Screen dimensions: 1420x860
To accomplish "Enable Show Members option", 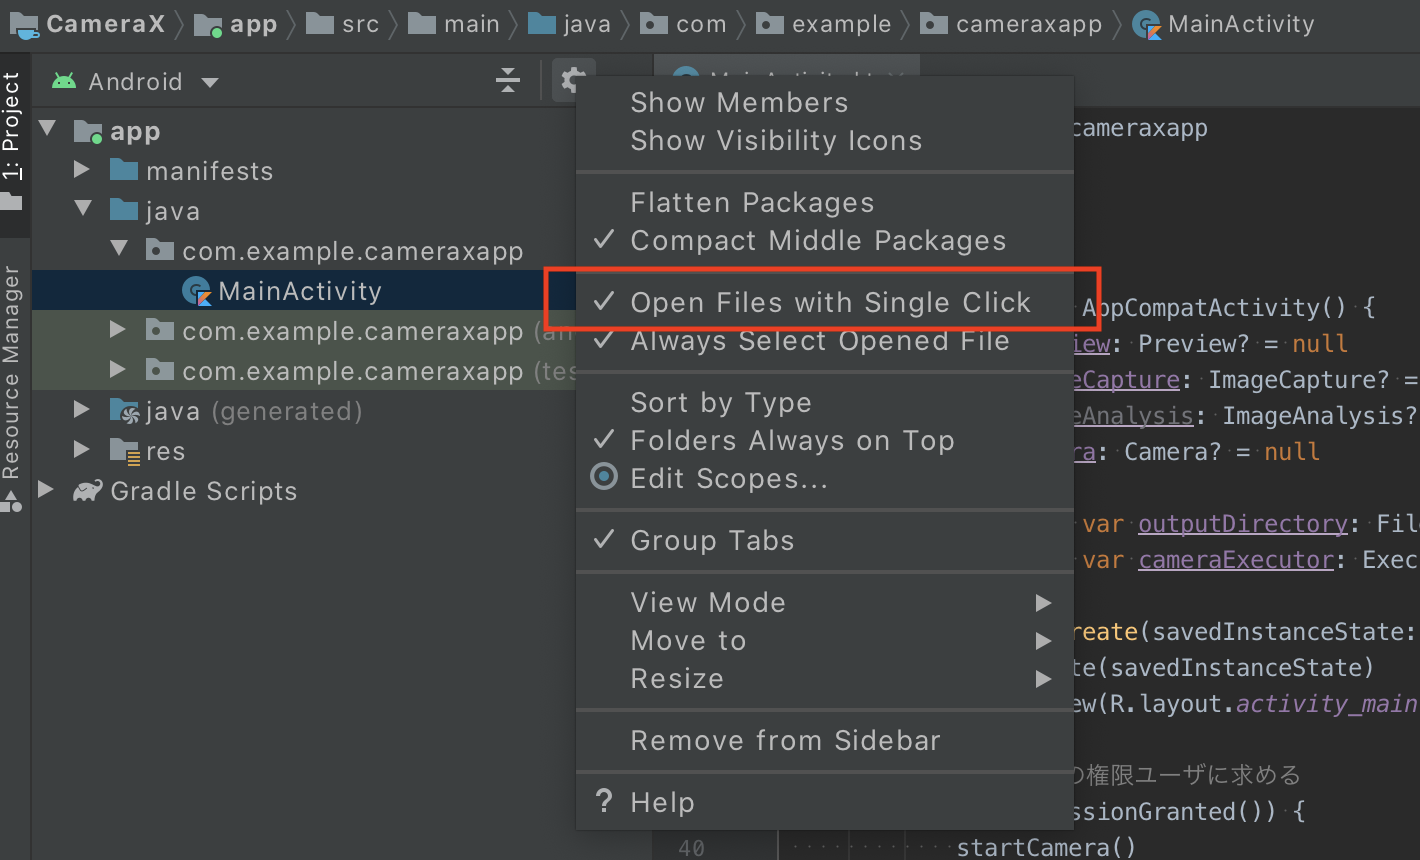I will 825,103.
